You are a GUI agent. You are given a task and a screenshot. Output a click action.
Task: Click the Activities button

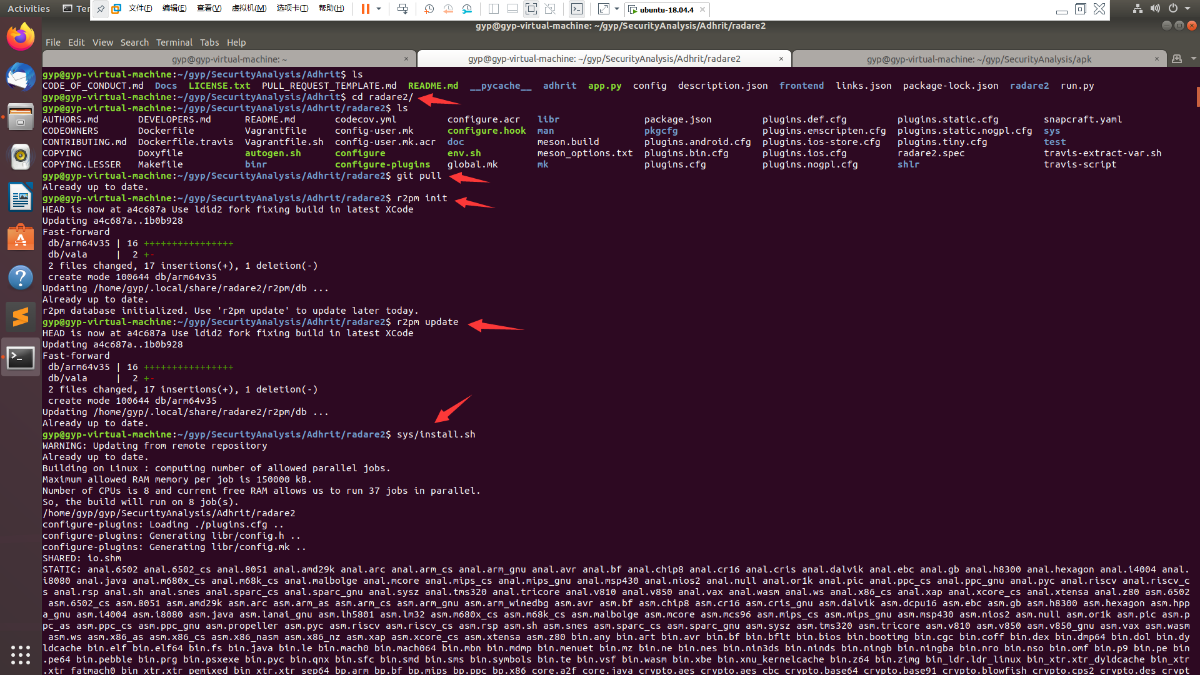pos(28,8)
